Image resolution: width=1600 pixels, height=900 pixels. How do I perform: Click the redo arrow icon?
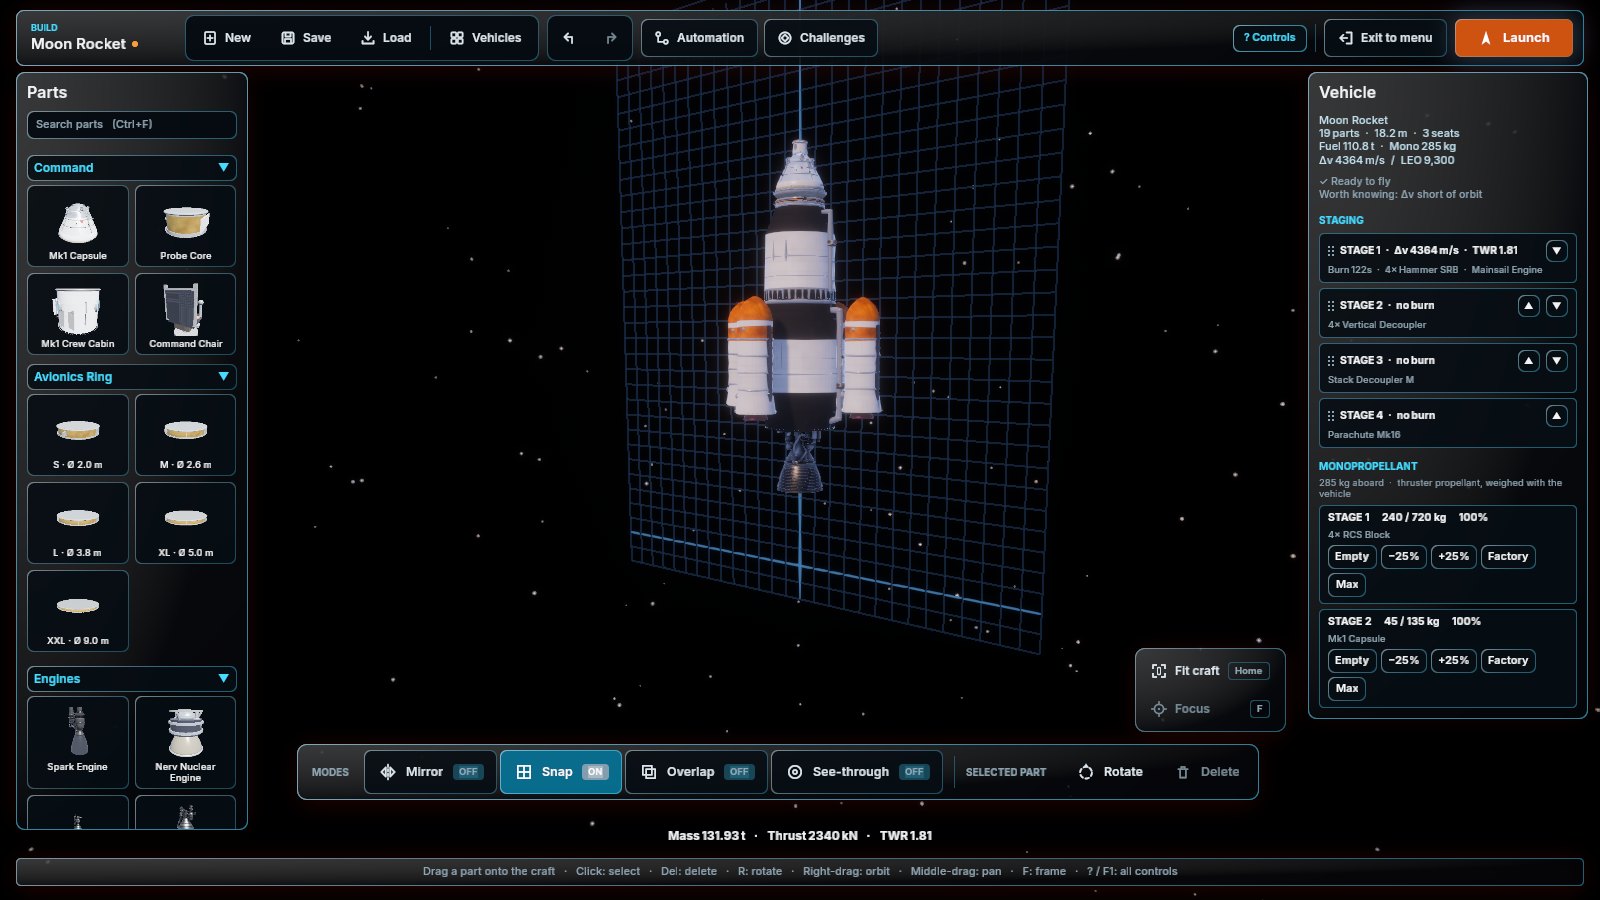coord(611,38)
